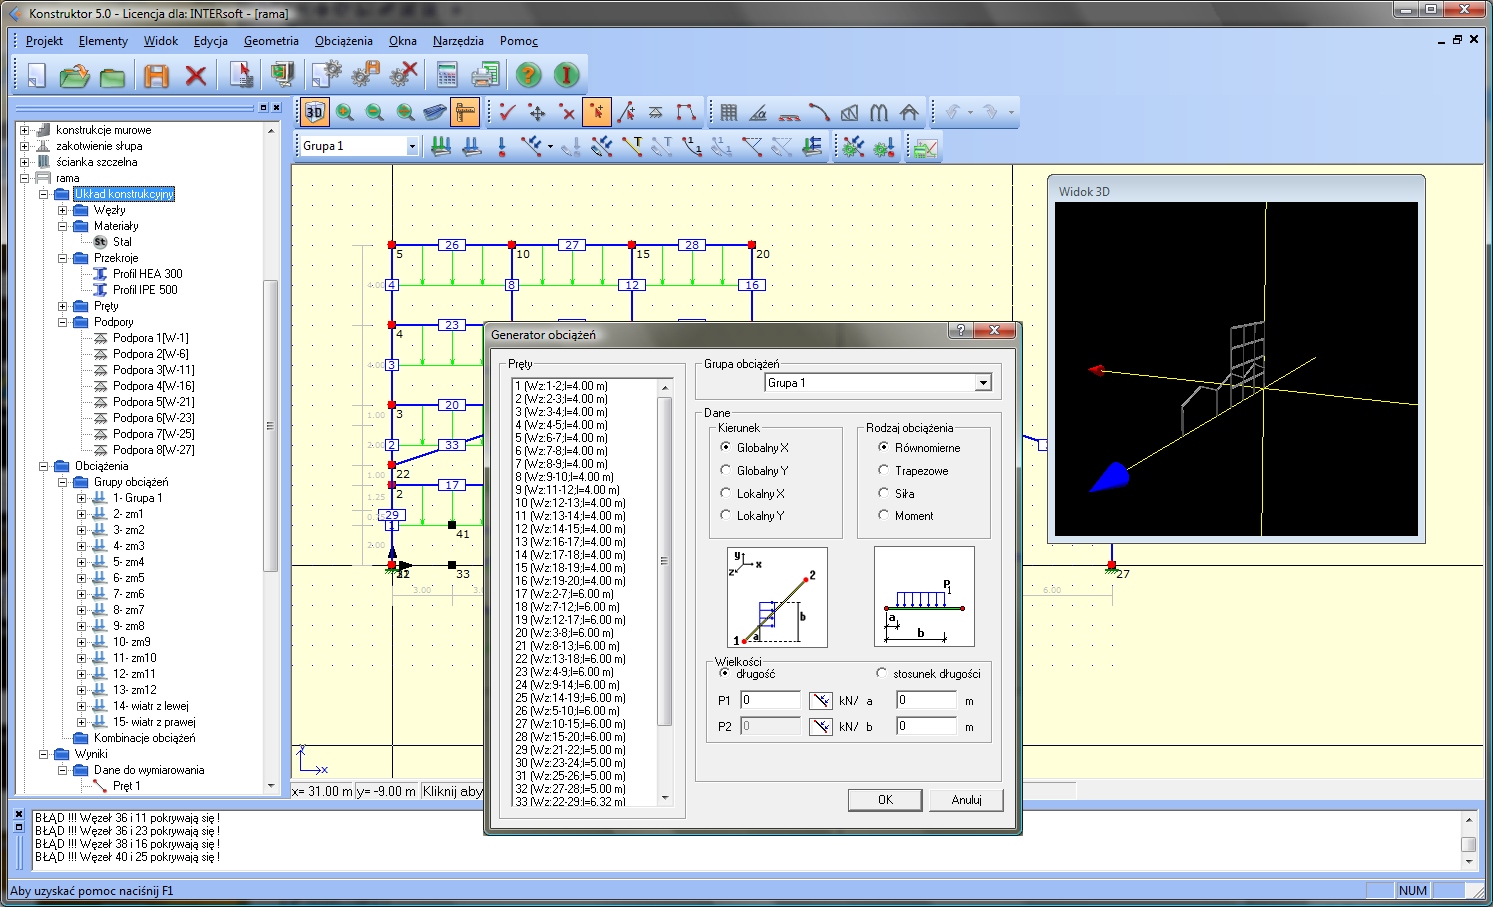Choose Trapezowe load type
The height and width of the screenshot is (907, 1493).
pos(883,470)
